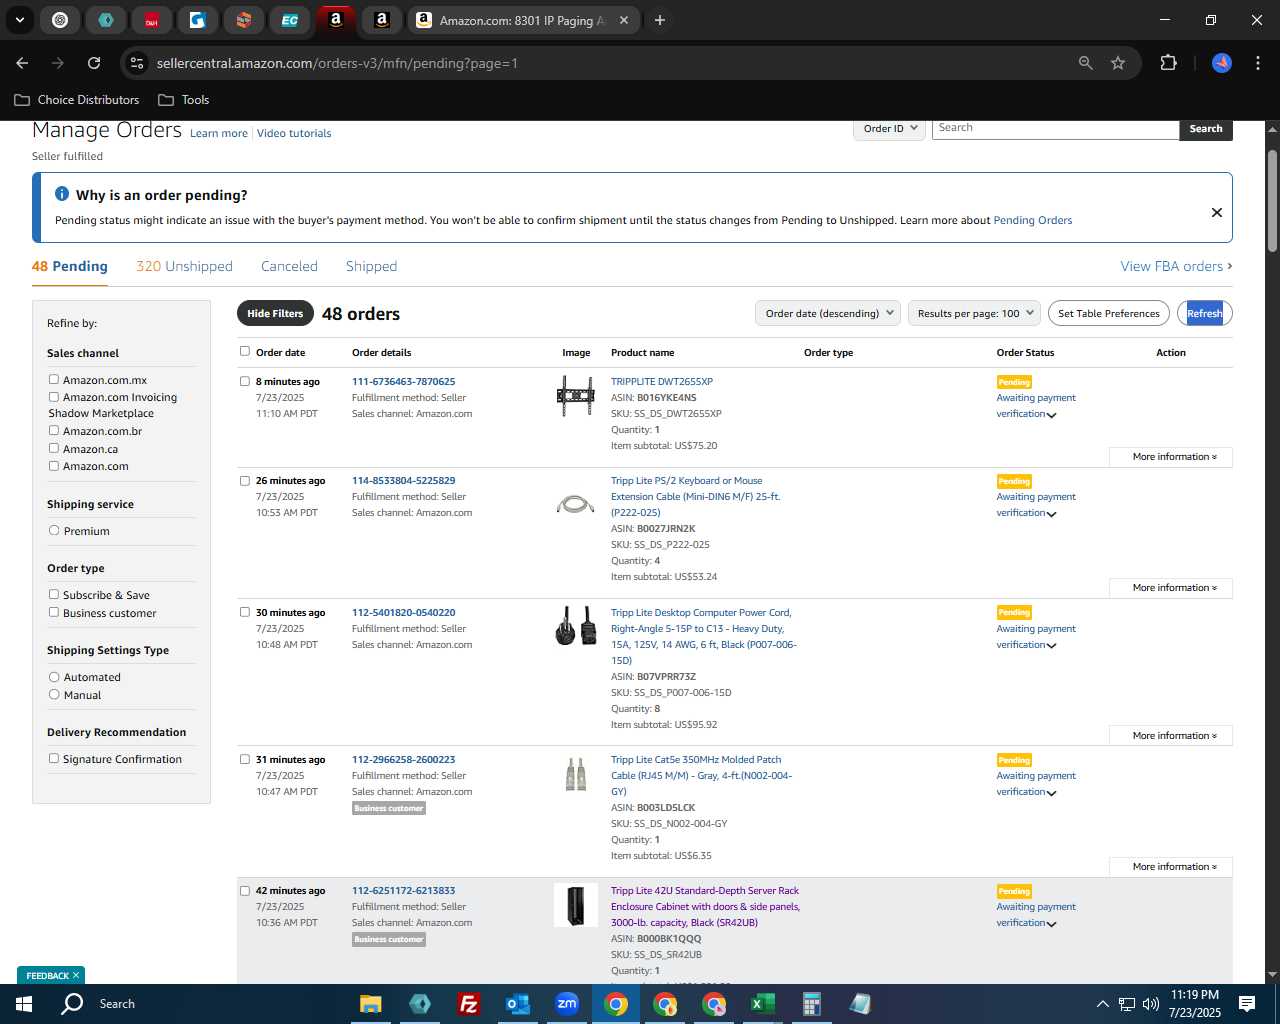Tick the select-all orders checkbox in header
Screen dimensions: 1280x1024
(x=245, y=351)
